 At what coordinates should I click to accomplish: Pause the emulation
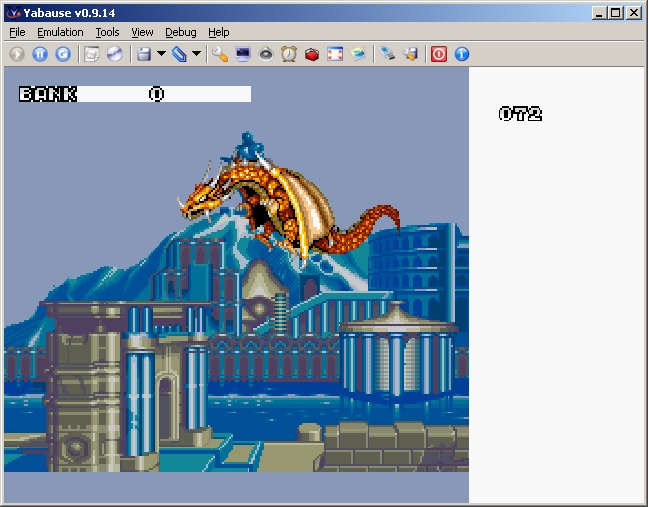(40, 54)
